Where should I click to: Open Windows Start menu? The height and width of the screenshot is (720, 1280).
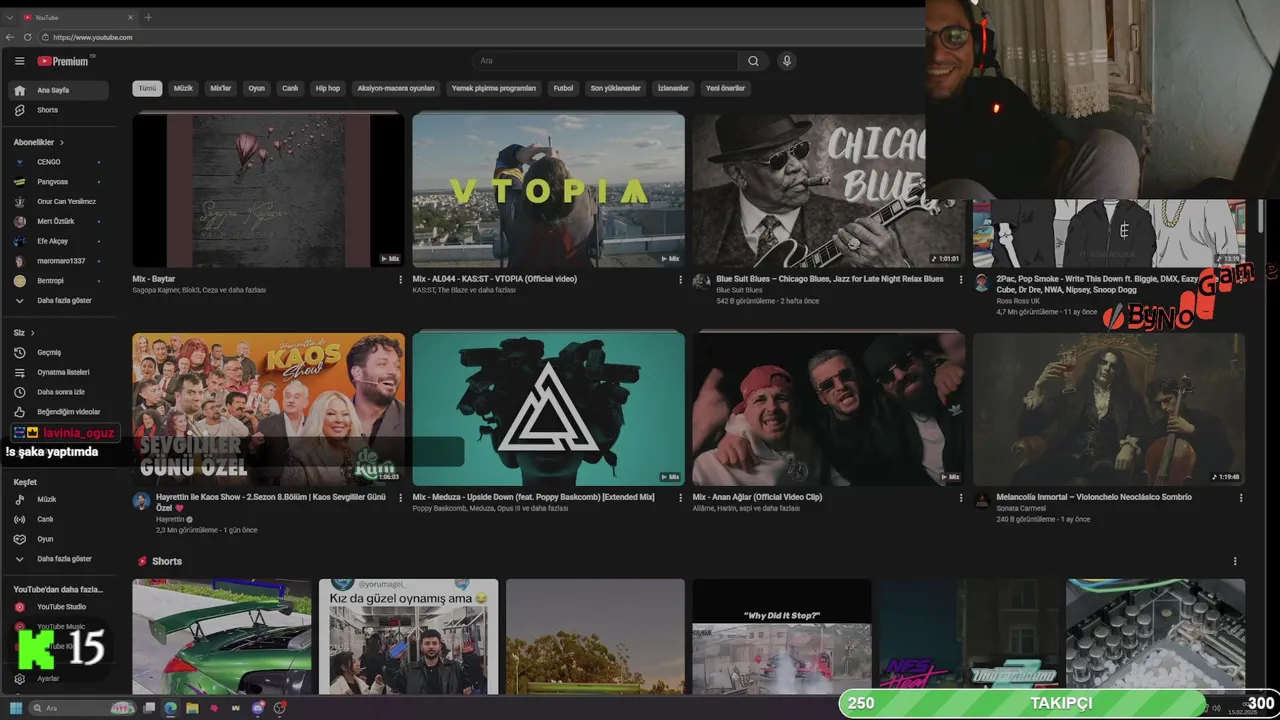16,708
